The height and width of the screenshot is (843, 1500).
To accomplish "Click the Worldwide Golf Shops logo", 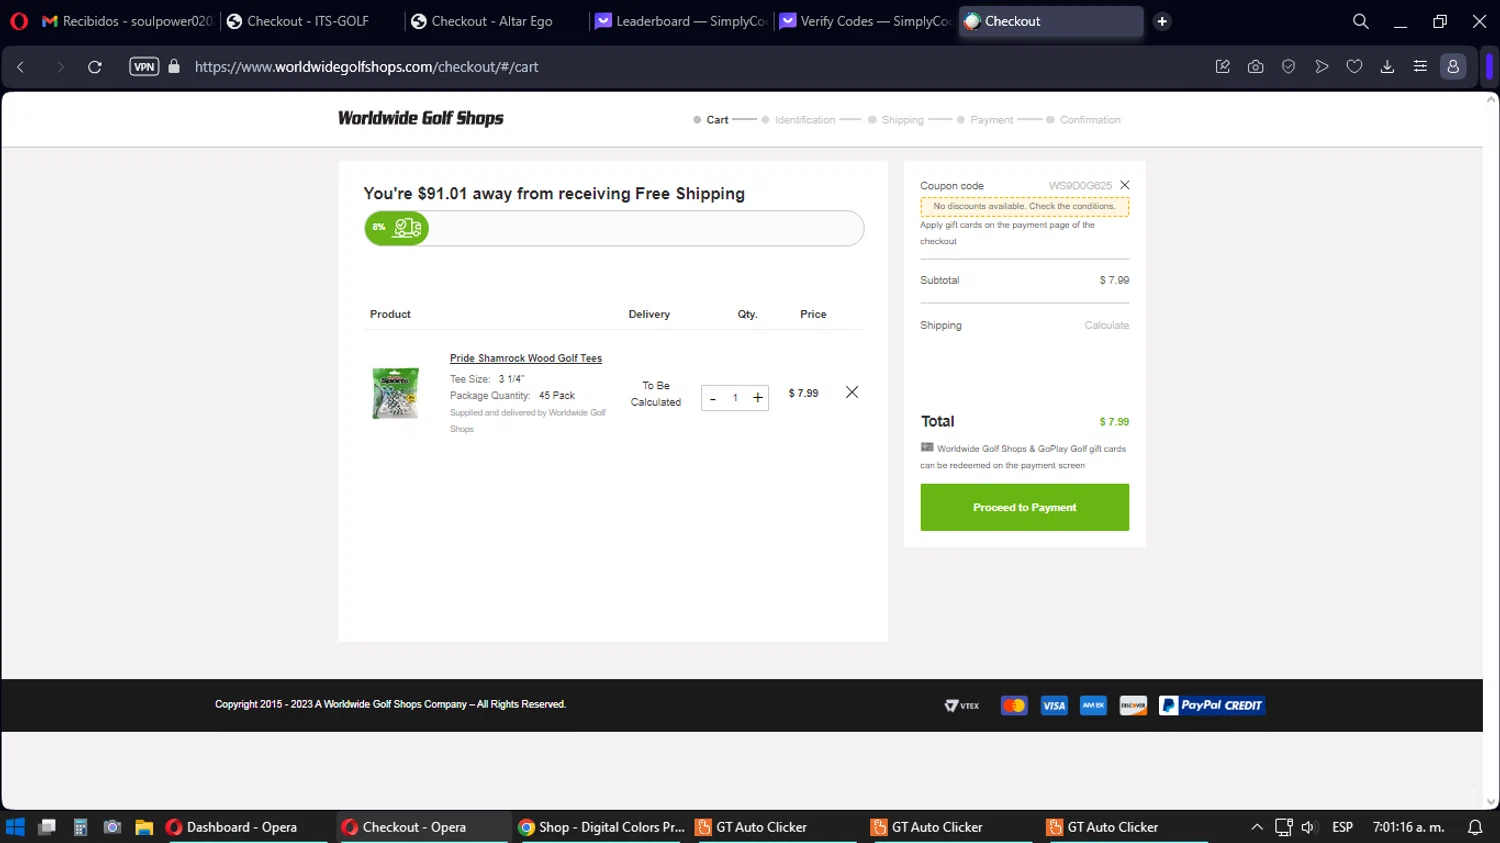I will [x=420, y=118].
